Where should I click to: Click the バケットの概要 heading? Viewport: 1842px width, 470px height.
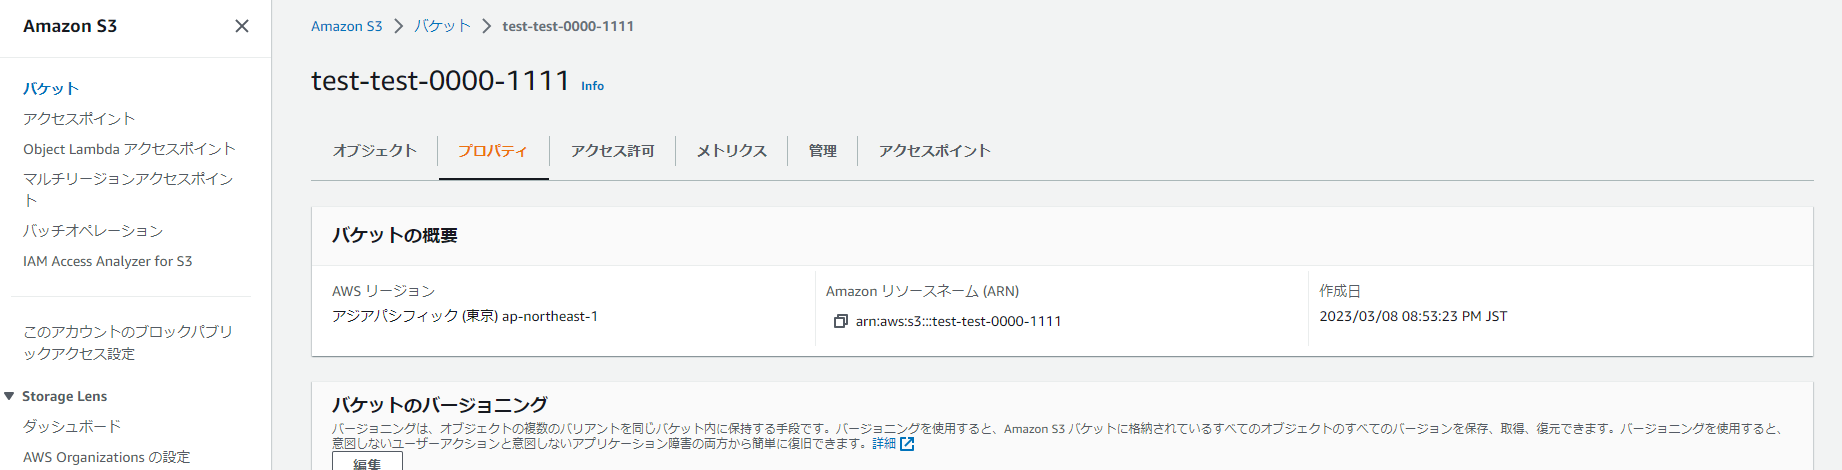point(395,236)
